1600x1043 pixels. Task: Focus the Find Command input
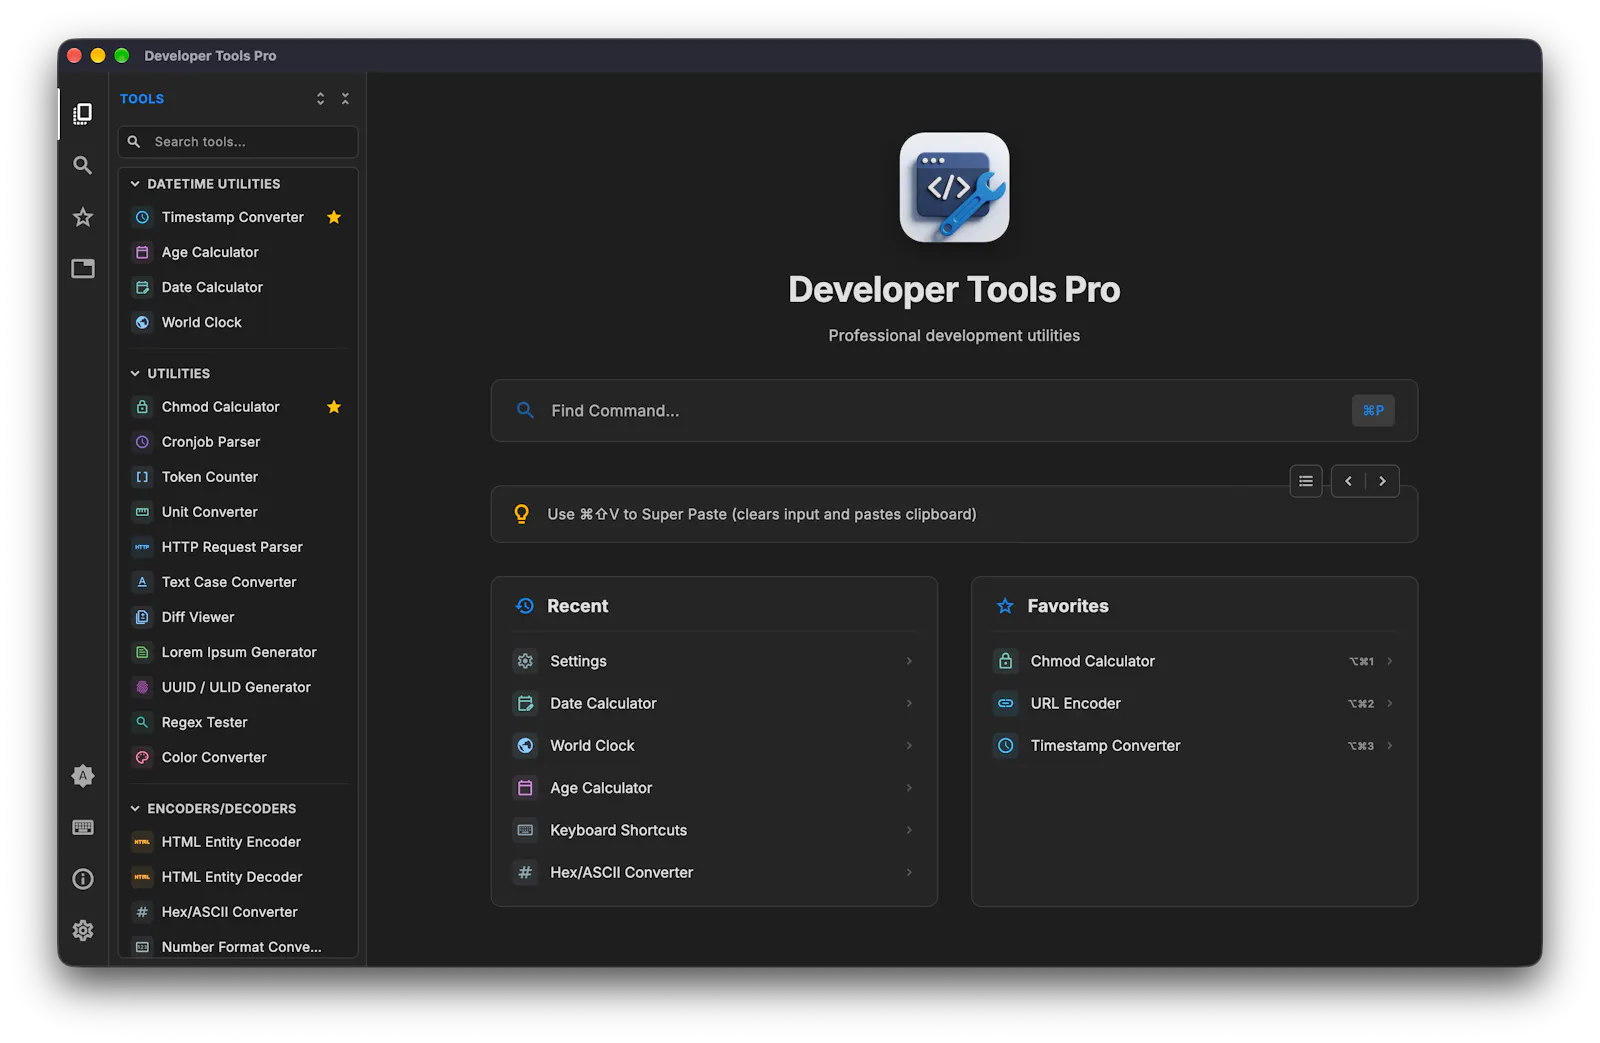[954, 411]
